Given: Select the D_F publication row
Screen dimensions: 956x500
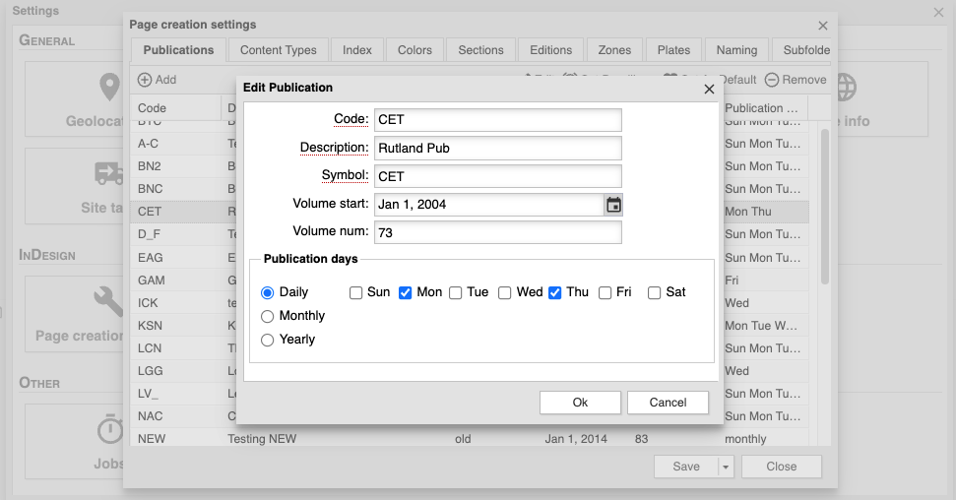Looking at the screenshot, I should pos(469,234).
